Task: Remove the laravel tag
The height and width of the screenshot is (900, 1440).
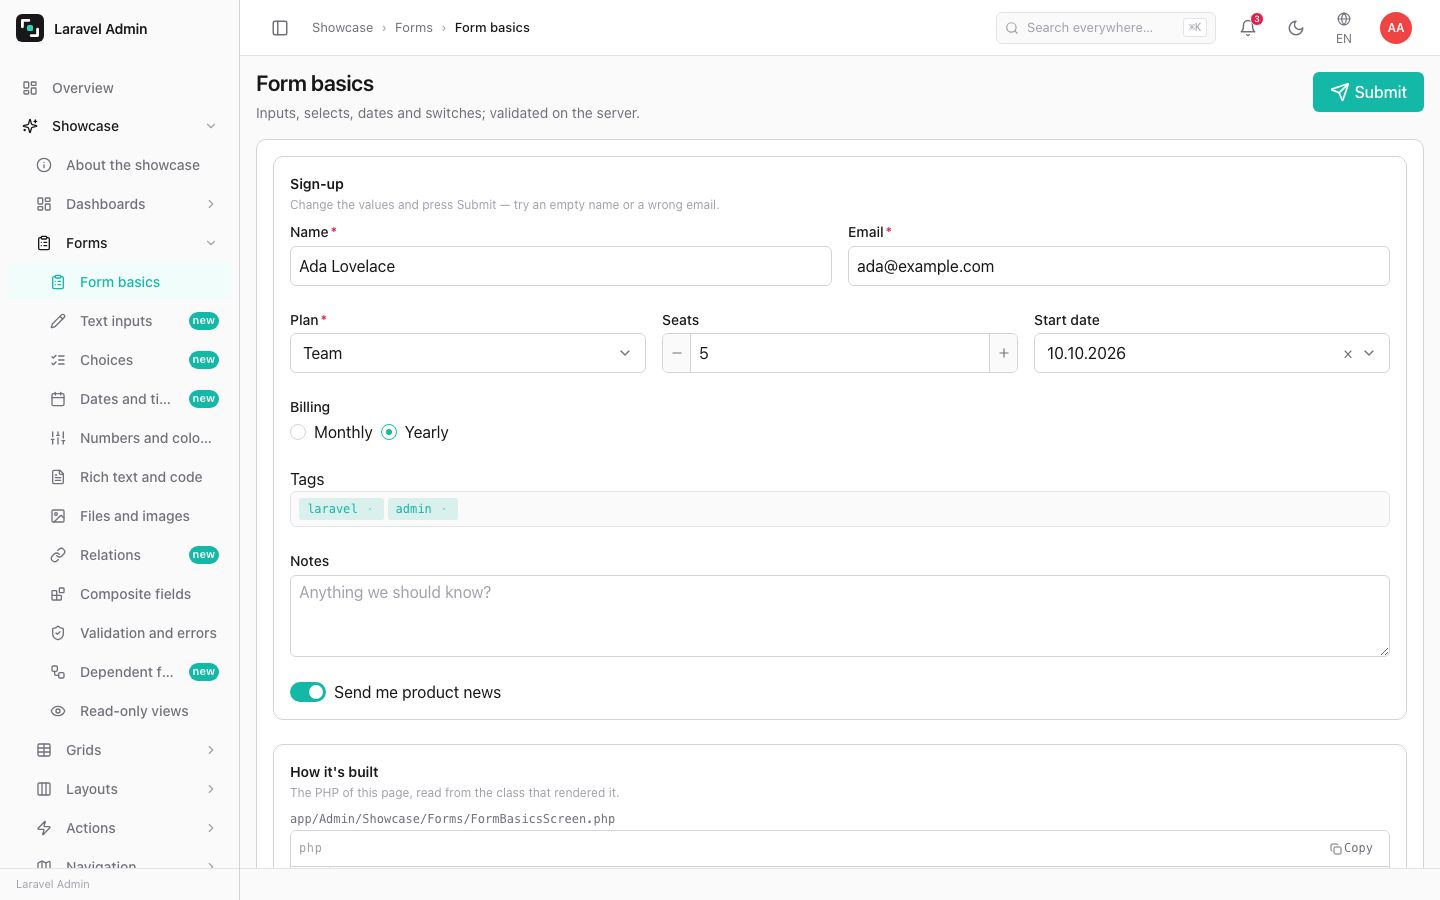Action: pyautogui.click(x=370, y=509)
